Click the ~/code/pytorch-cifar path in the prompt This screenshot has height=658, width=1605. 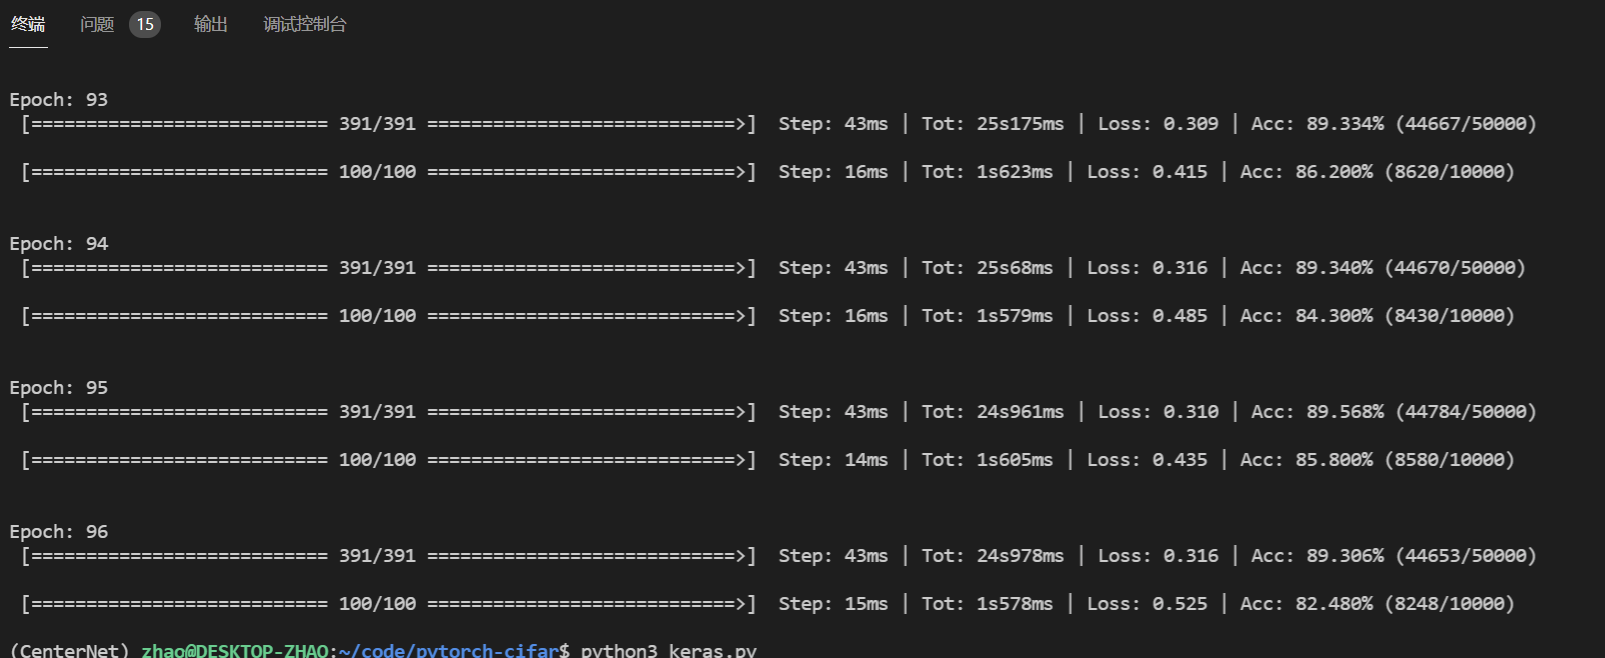(x=448, y=650)
